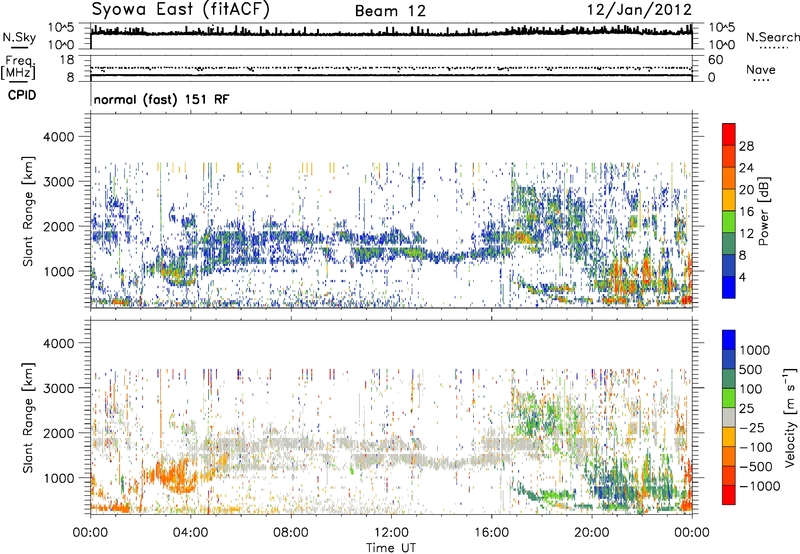Click the yellow segment of Power colorbar
The height and width of the screenshot is (554, 800).
pyautogui.click(x=729, y=199)
